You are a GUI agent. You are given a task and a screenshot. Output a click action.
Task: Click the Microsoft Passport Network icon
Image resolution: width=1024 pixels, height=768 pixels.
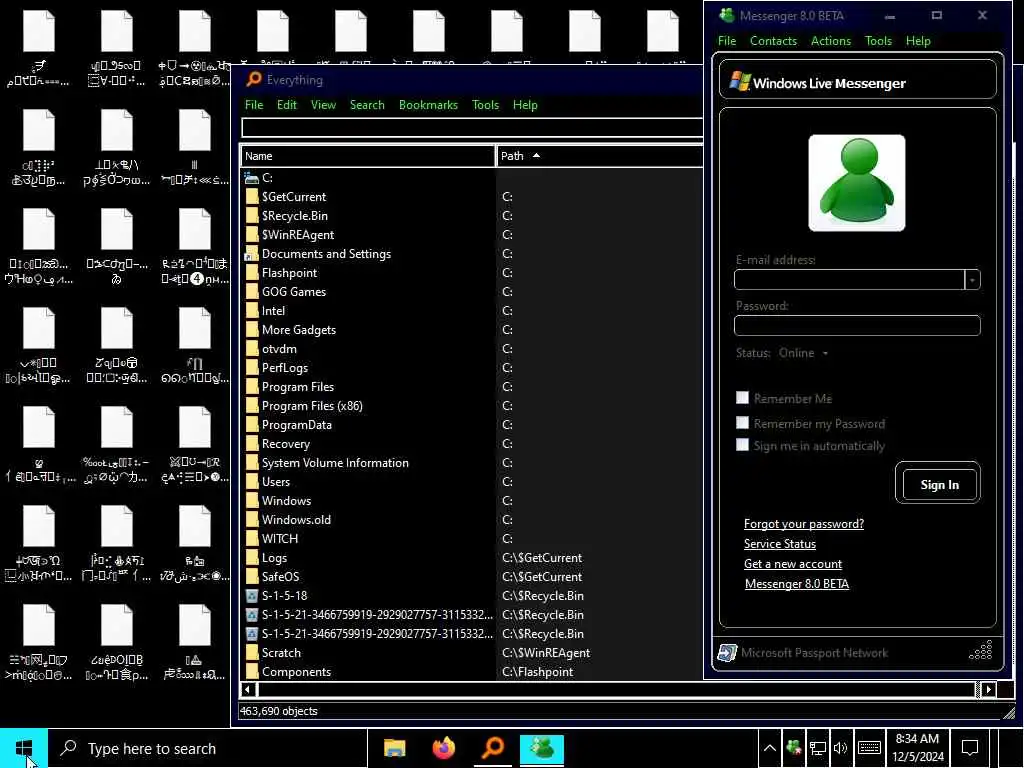[x=727, y=652]
